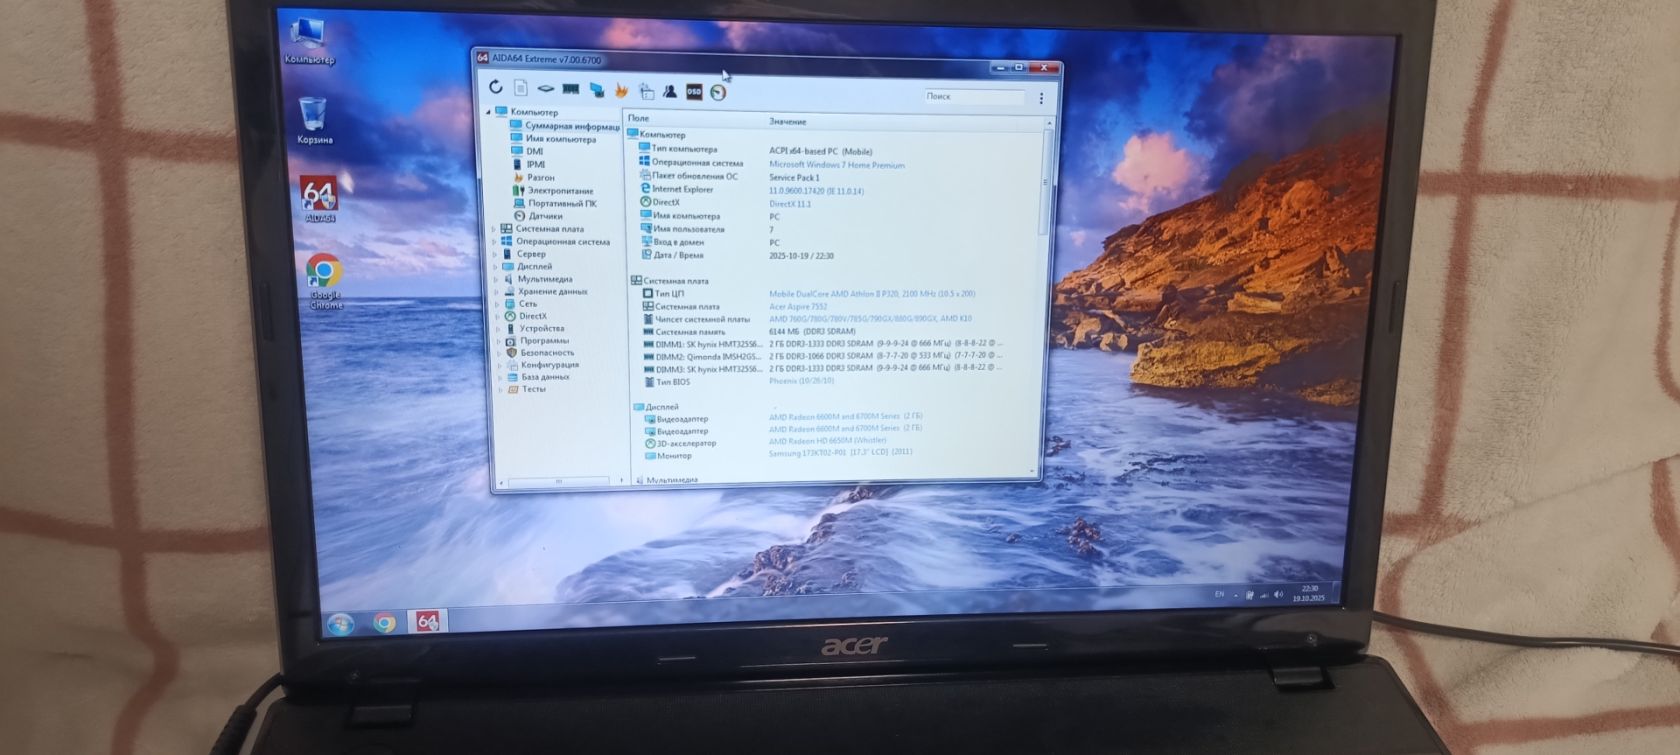Open the Acer Aspire 7552 link
The width and height of the screenshot is (1680, 755).
tap(797, 307)
